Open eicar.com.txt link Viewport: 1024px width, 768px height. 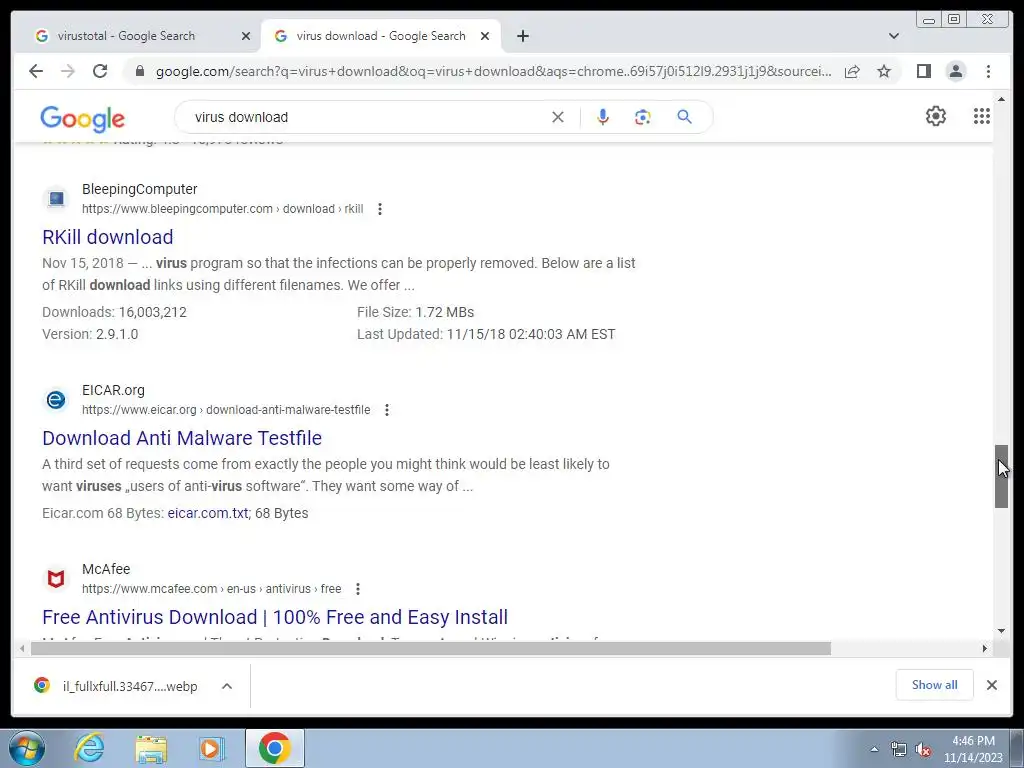[x=208, y=513]
